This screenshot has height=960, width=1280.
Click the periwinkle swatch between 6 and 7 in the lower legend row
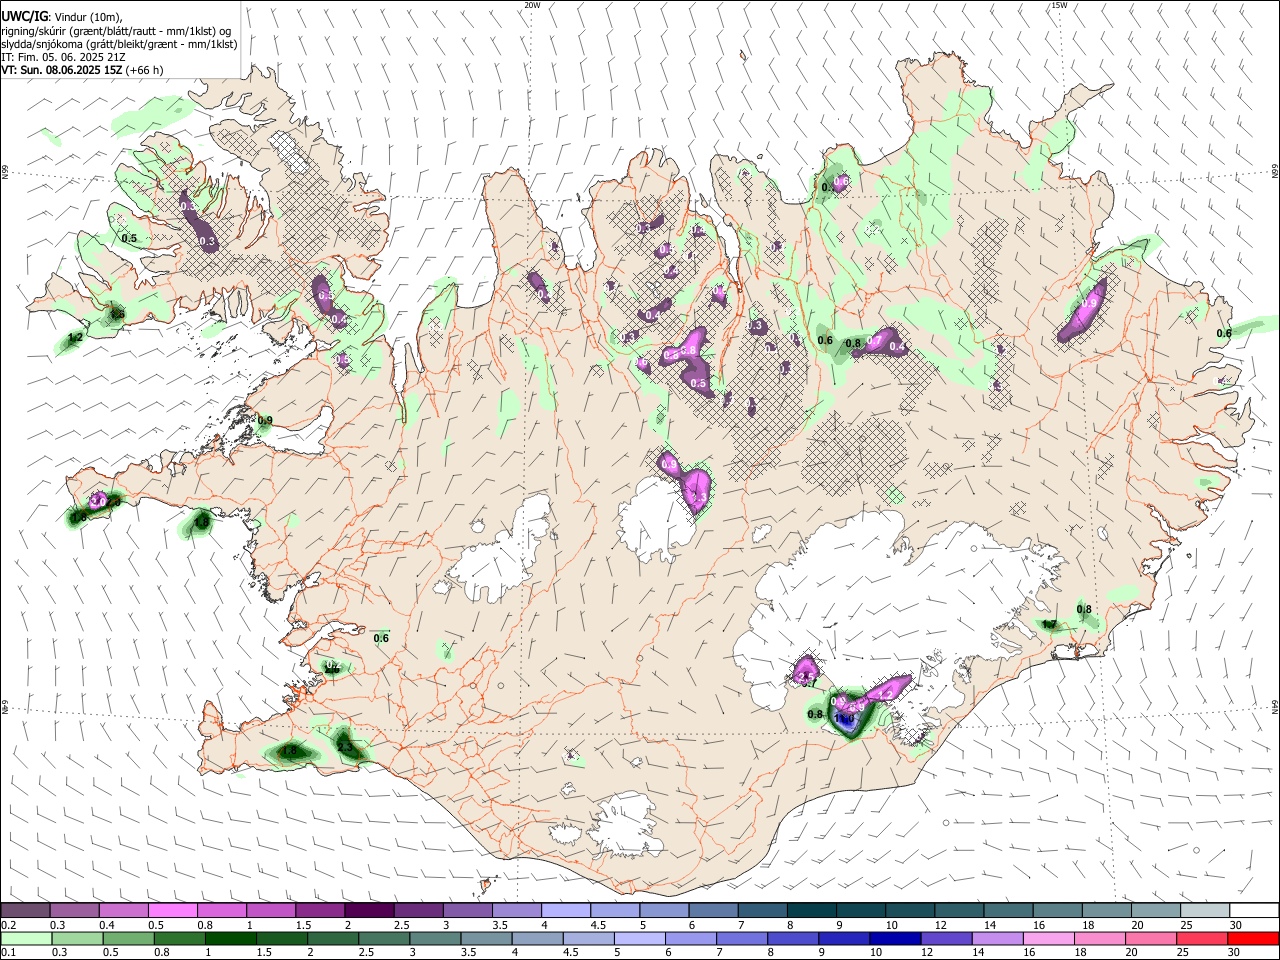[691, 938]
